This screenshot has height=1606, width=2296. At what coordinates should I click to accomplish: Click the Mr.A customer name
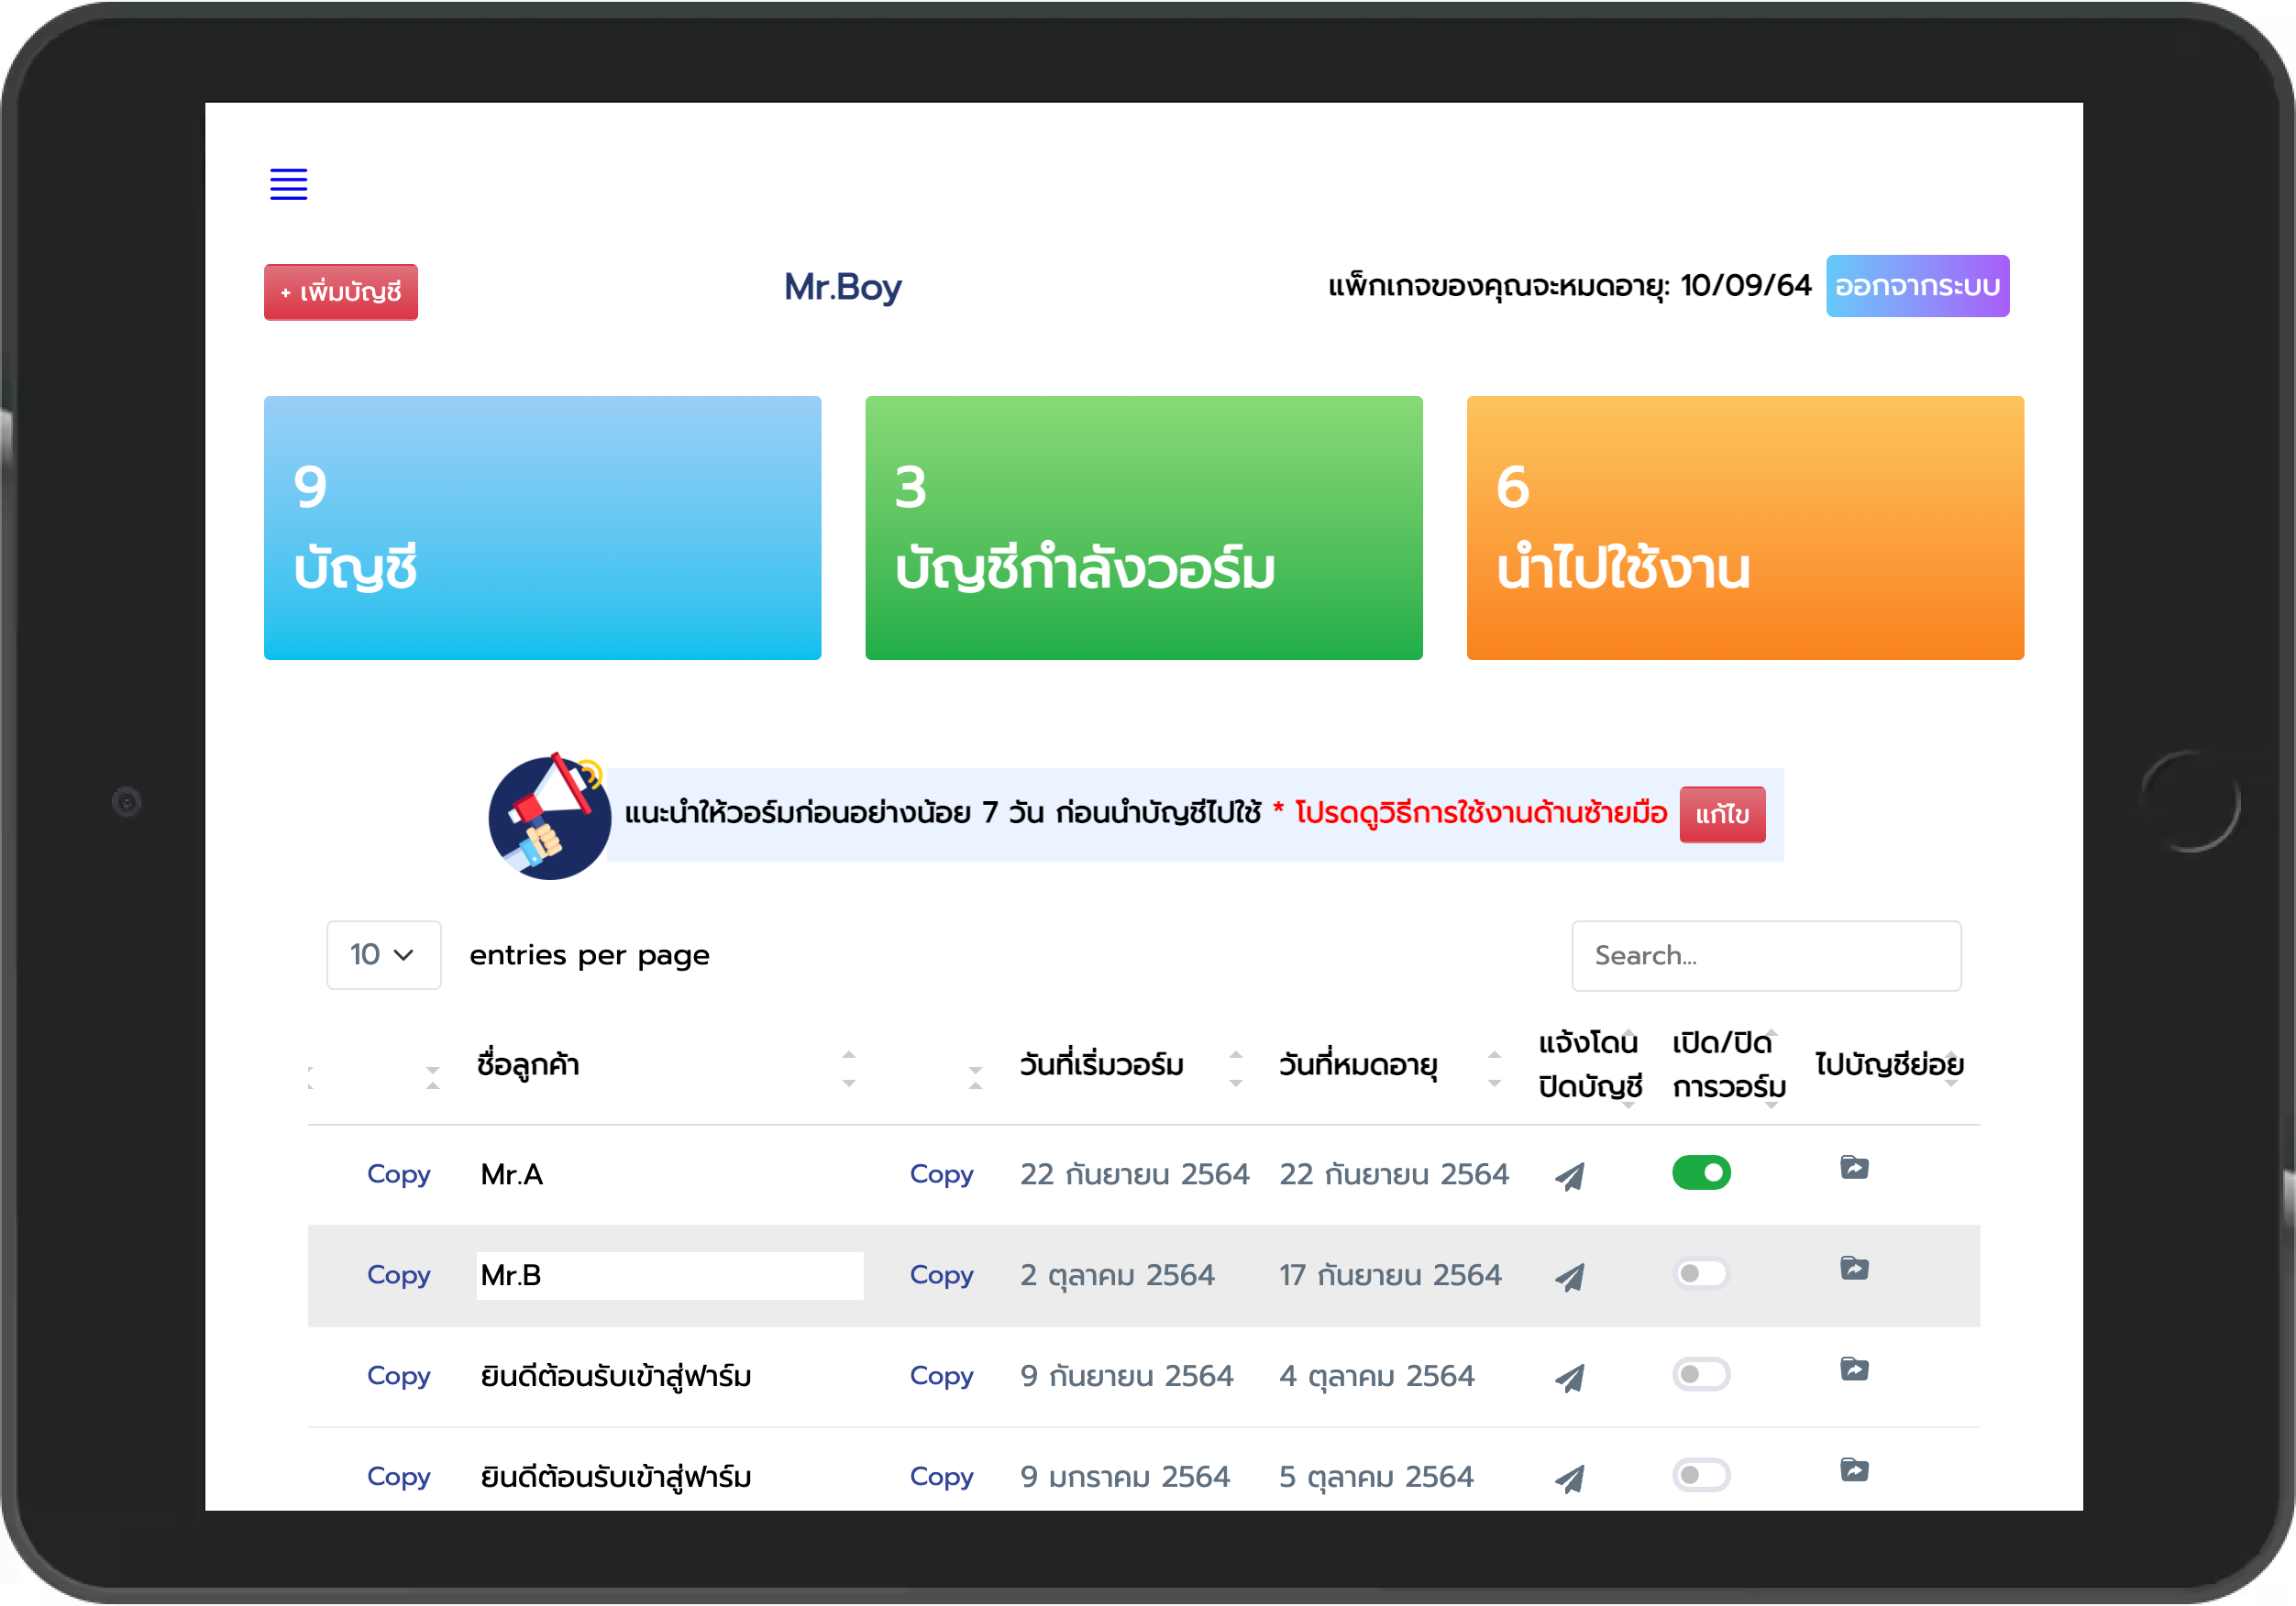tap(511, 1175)
